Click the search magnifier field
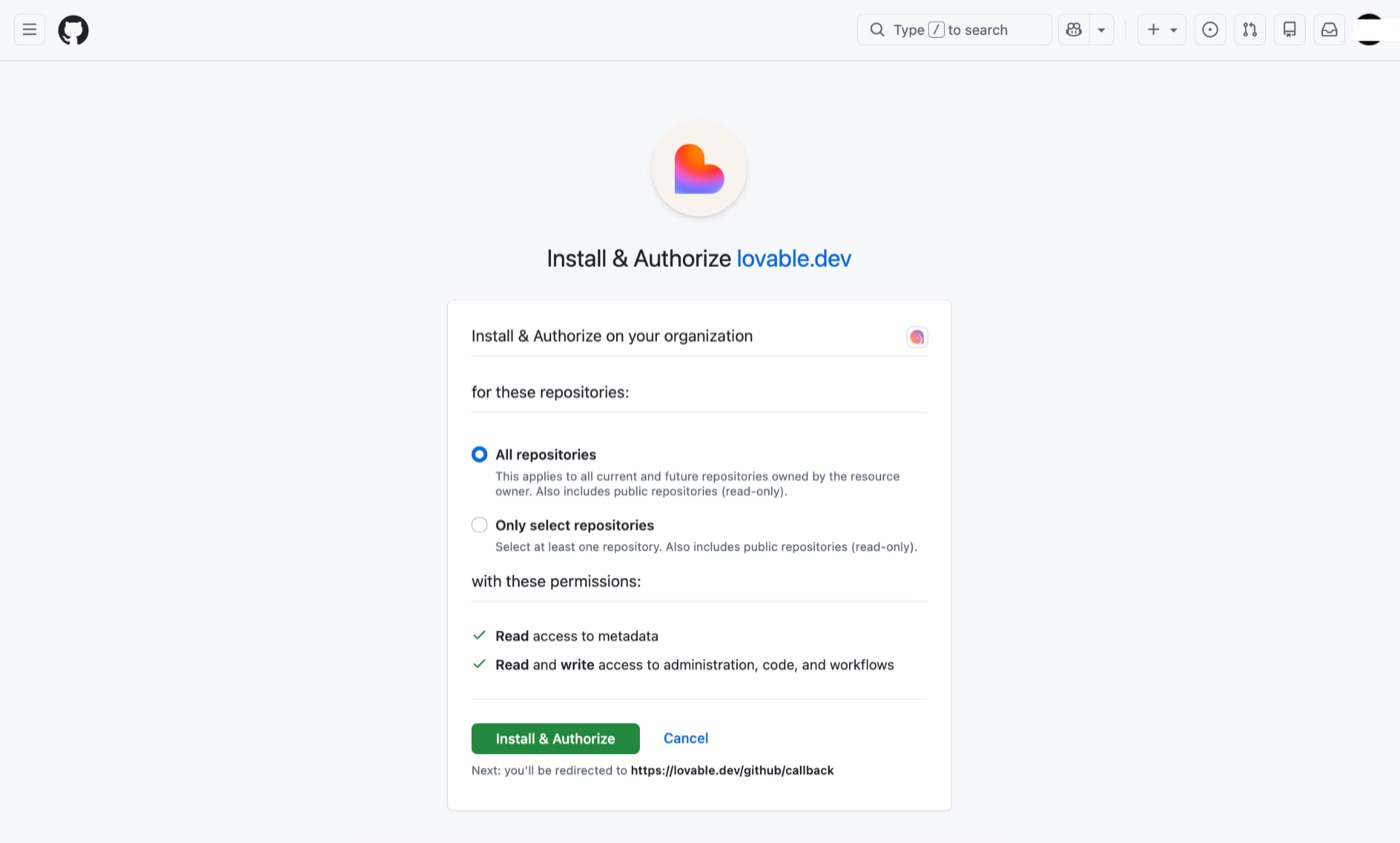The height and width of the screenshot is (843, 1400). [x=954, y=30]
